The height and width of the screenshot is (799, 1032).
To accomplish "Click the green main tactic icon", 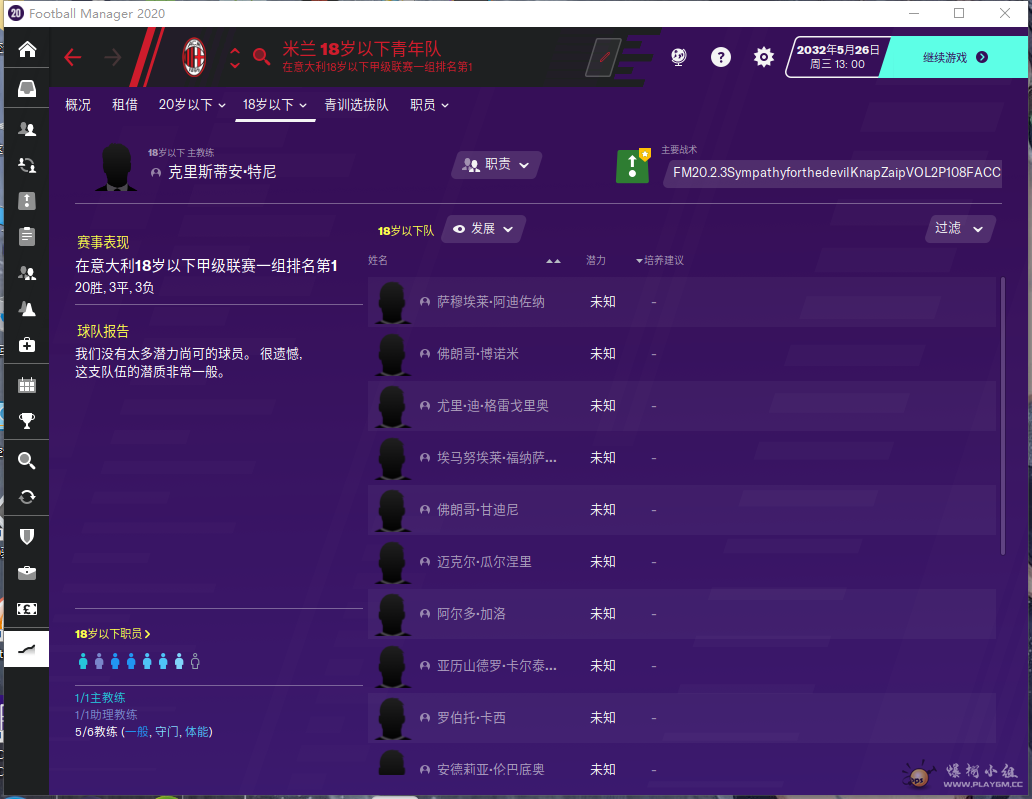I will pos(632,166).
